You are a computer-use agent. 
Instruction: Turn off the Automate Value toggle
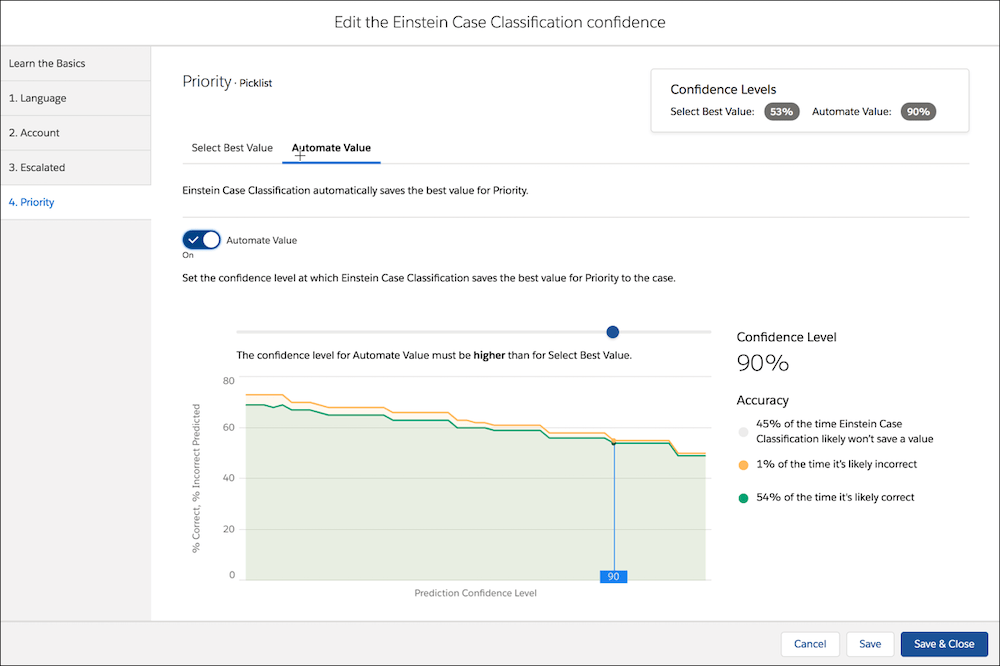click(202, 240)
